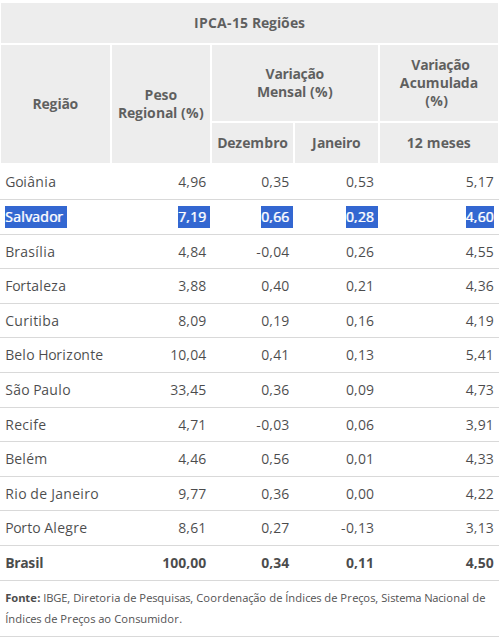Viewport: 501px width, 641px height.
Task: Click Porto Alegre's -0,13 January value
Action: point(357,528)
